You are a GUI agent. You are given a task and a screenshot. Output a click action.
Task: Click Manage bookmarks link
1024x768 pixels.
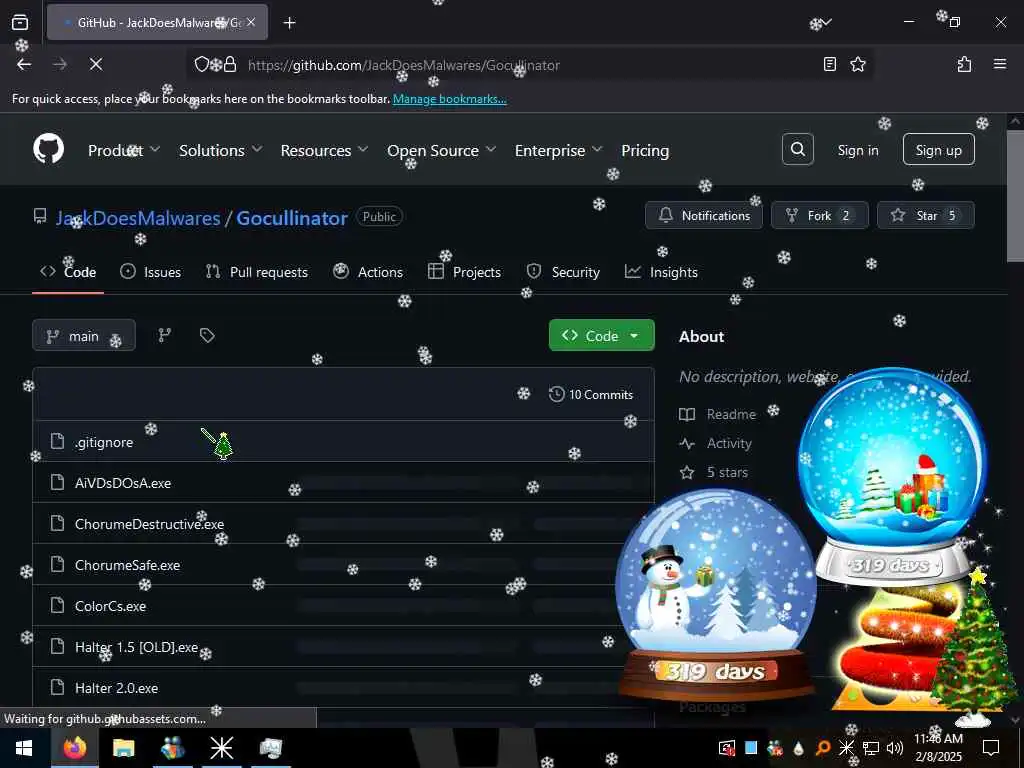tap(449, 99)
